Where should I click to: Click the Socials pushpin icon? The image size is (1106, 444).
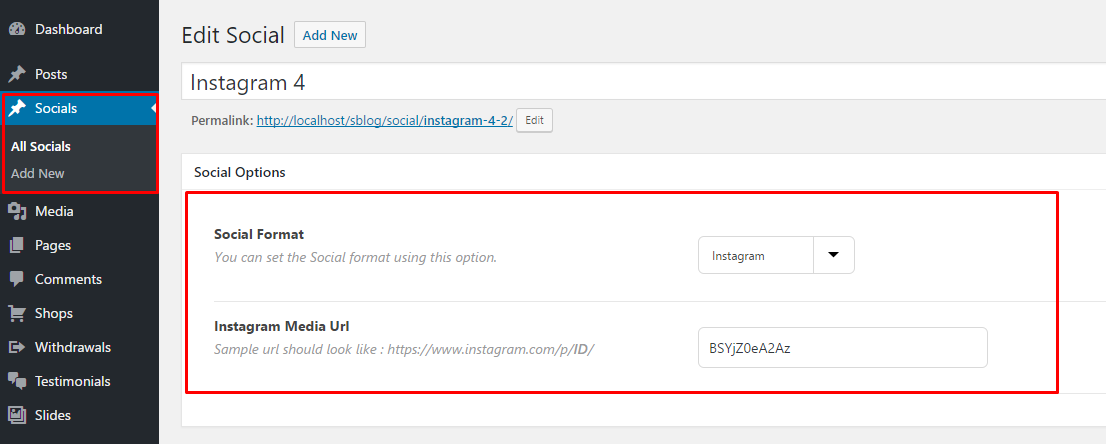pyautogui.click(x=17, y=108)
